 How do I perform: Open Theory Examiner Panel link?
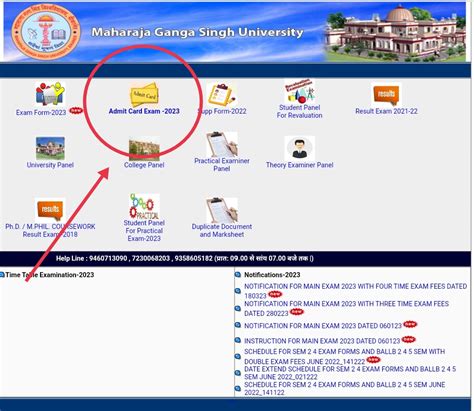click(299, 165)
